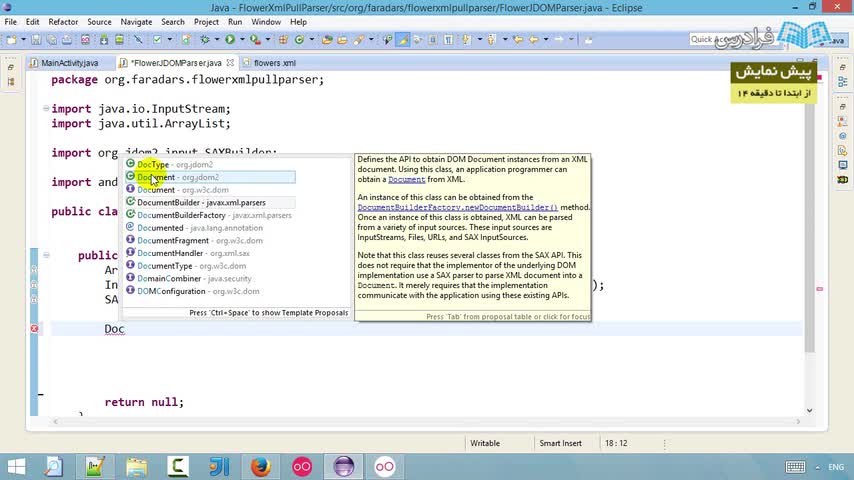This screenshot has height=480, width=854.
Task: Open the Android Virtual Device Manager icon
Action: 119,40
